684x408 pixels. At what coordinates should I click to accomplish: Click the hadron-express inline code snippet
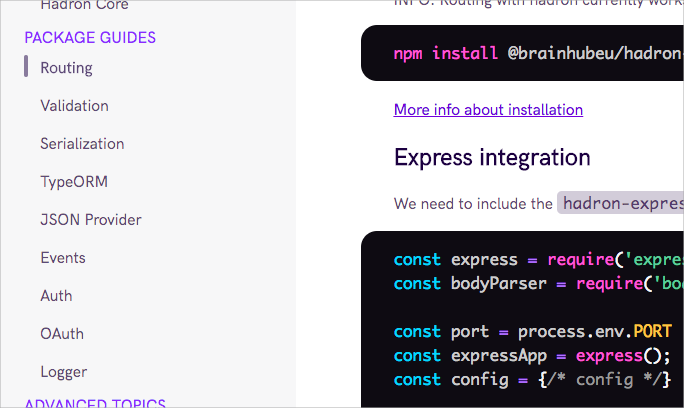(620, 203)
